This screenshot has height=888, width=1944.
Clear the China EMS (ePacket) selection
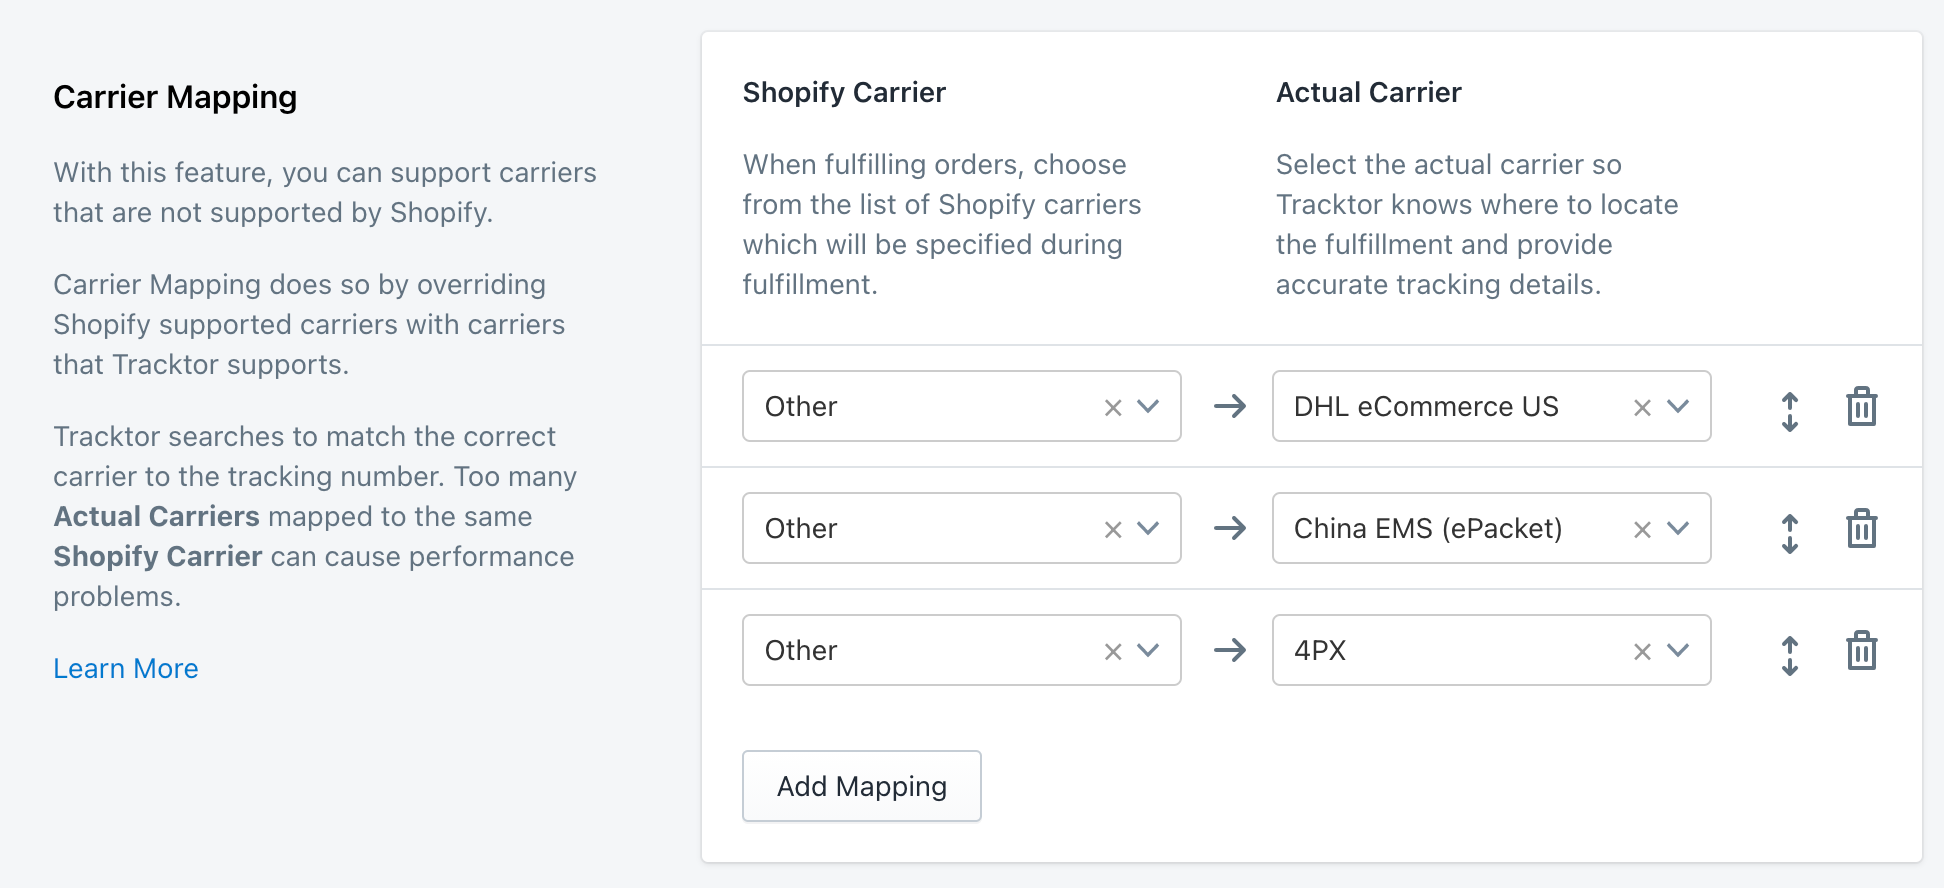coord(1642,530)
